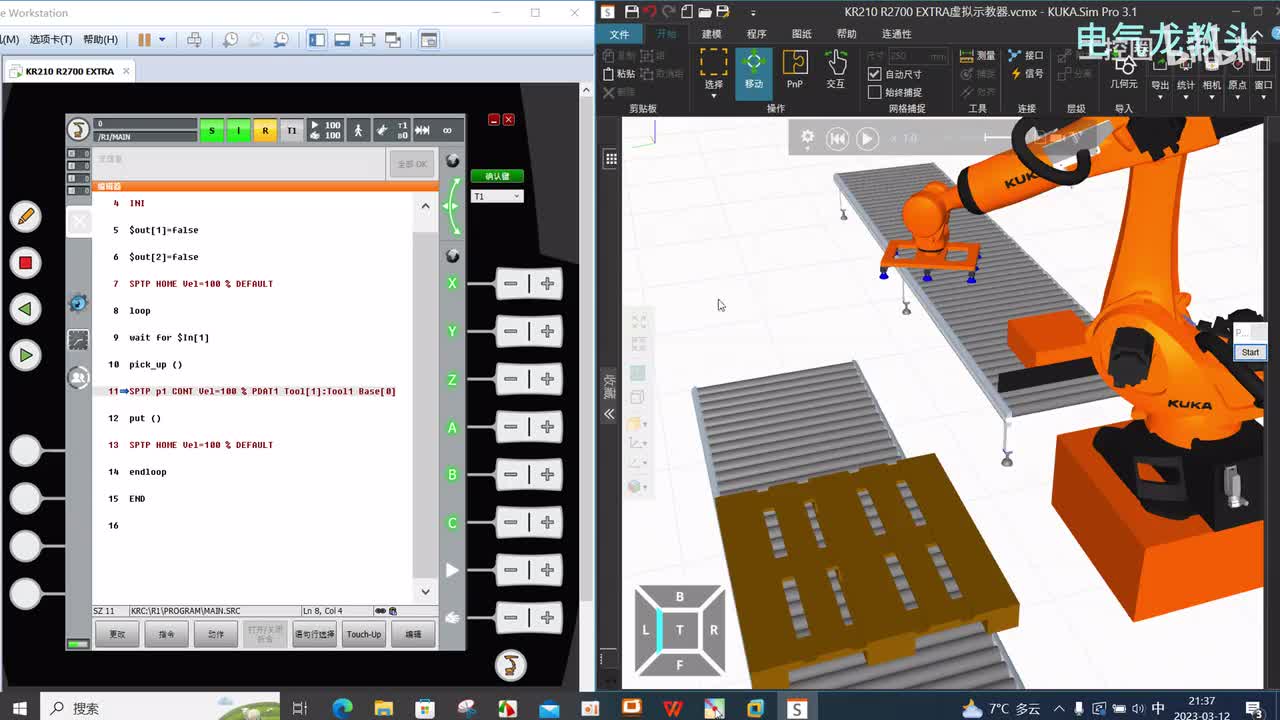
Task: Click the Motion (动作) softkey
Action: [x=216, y=634]
